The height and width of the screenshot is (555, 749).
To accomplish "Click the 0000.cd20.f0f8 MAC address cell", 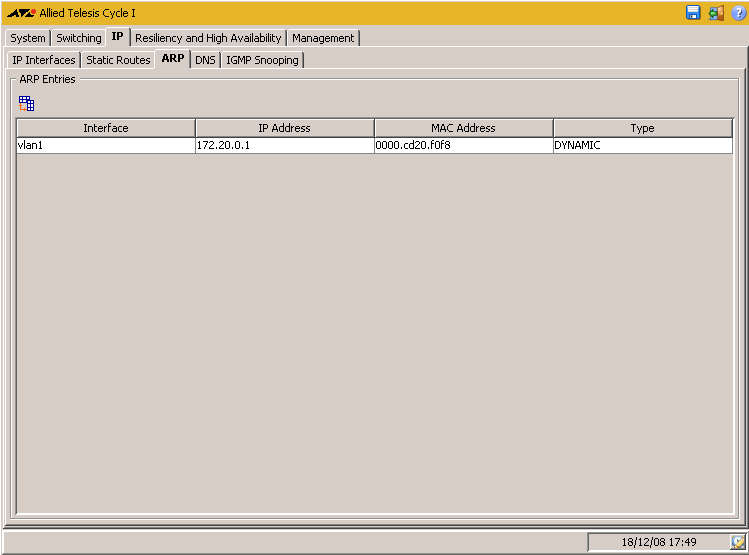I will (x=463, y=145).
